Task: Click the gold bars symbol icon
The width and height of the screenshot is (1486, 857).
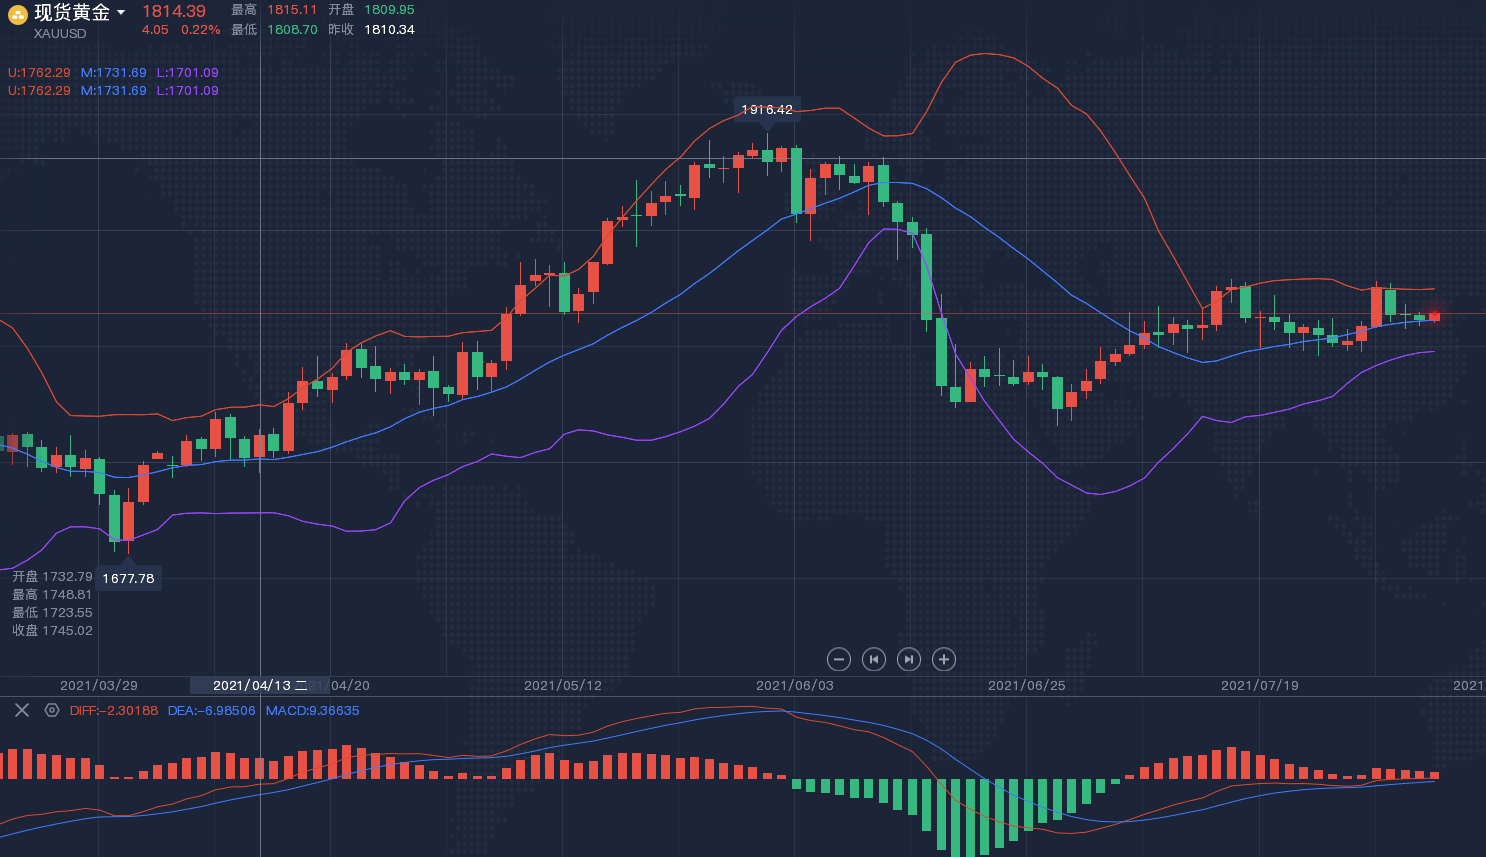Action: coord(18,14)
